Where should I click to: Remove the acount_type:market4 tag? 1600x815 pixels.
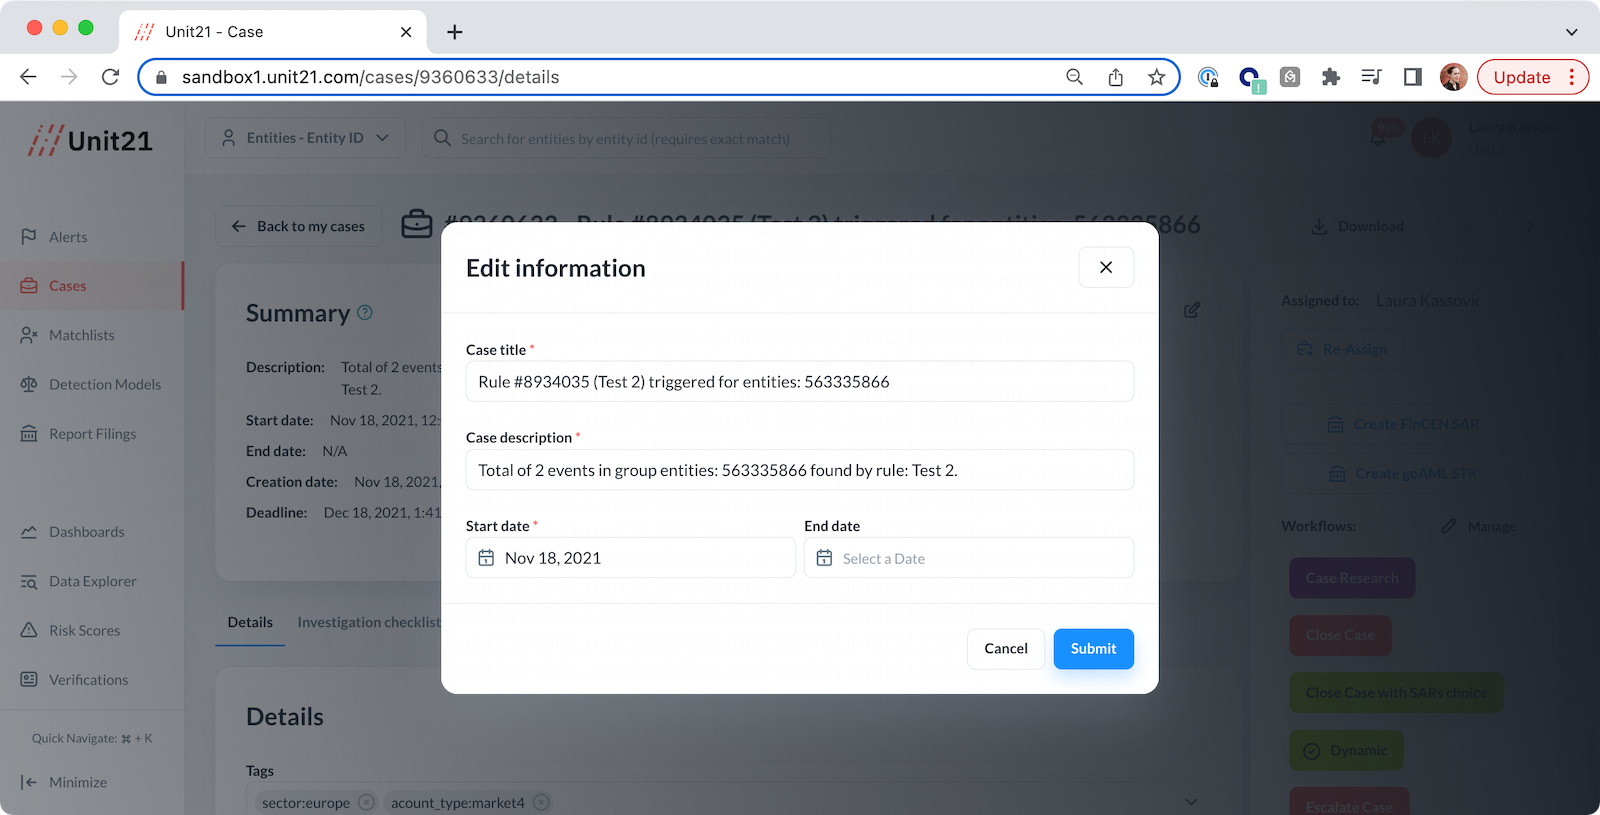541,802
